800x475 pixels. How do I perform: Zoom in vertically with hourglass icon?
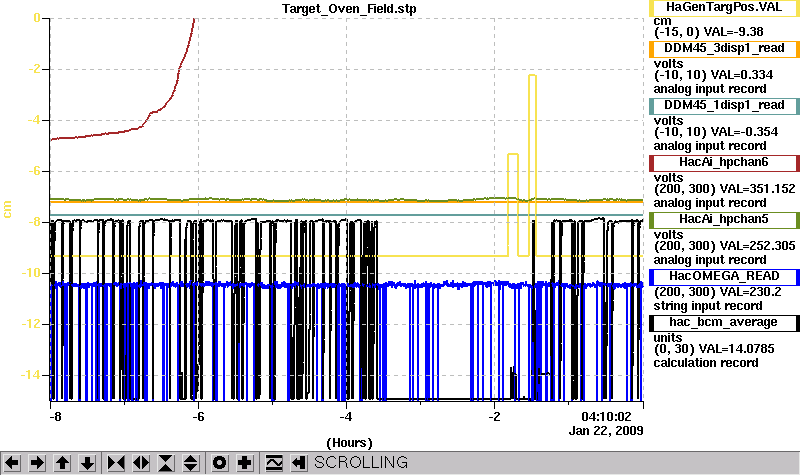click(166, 463)
